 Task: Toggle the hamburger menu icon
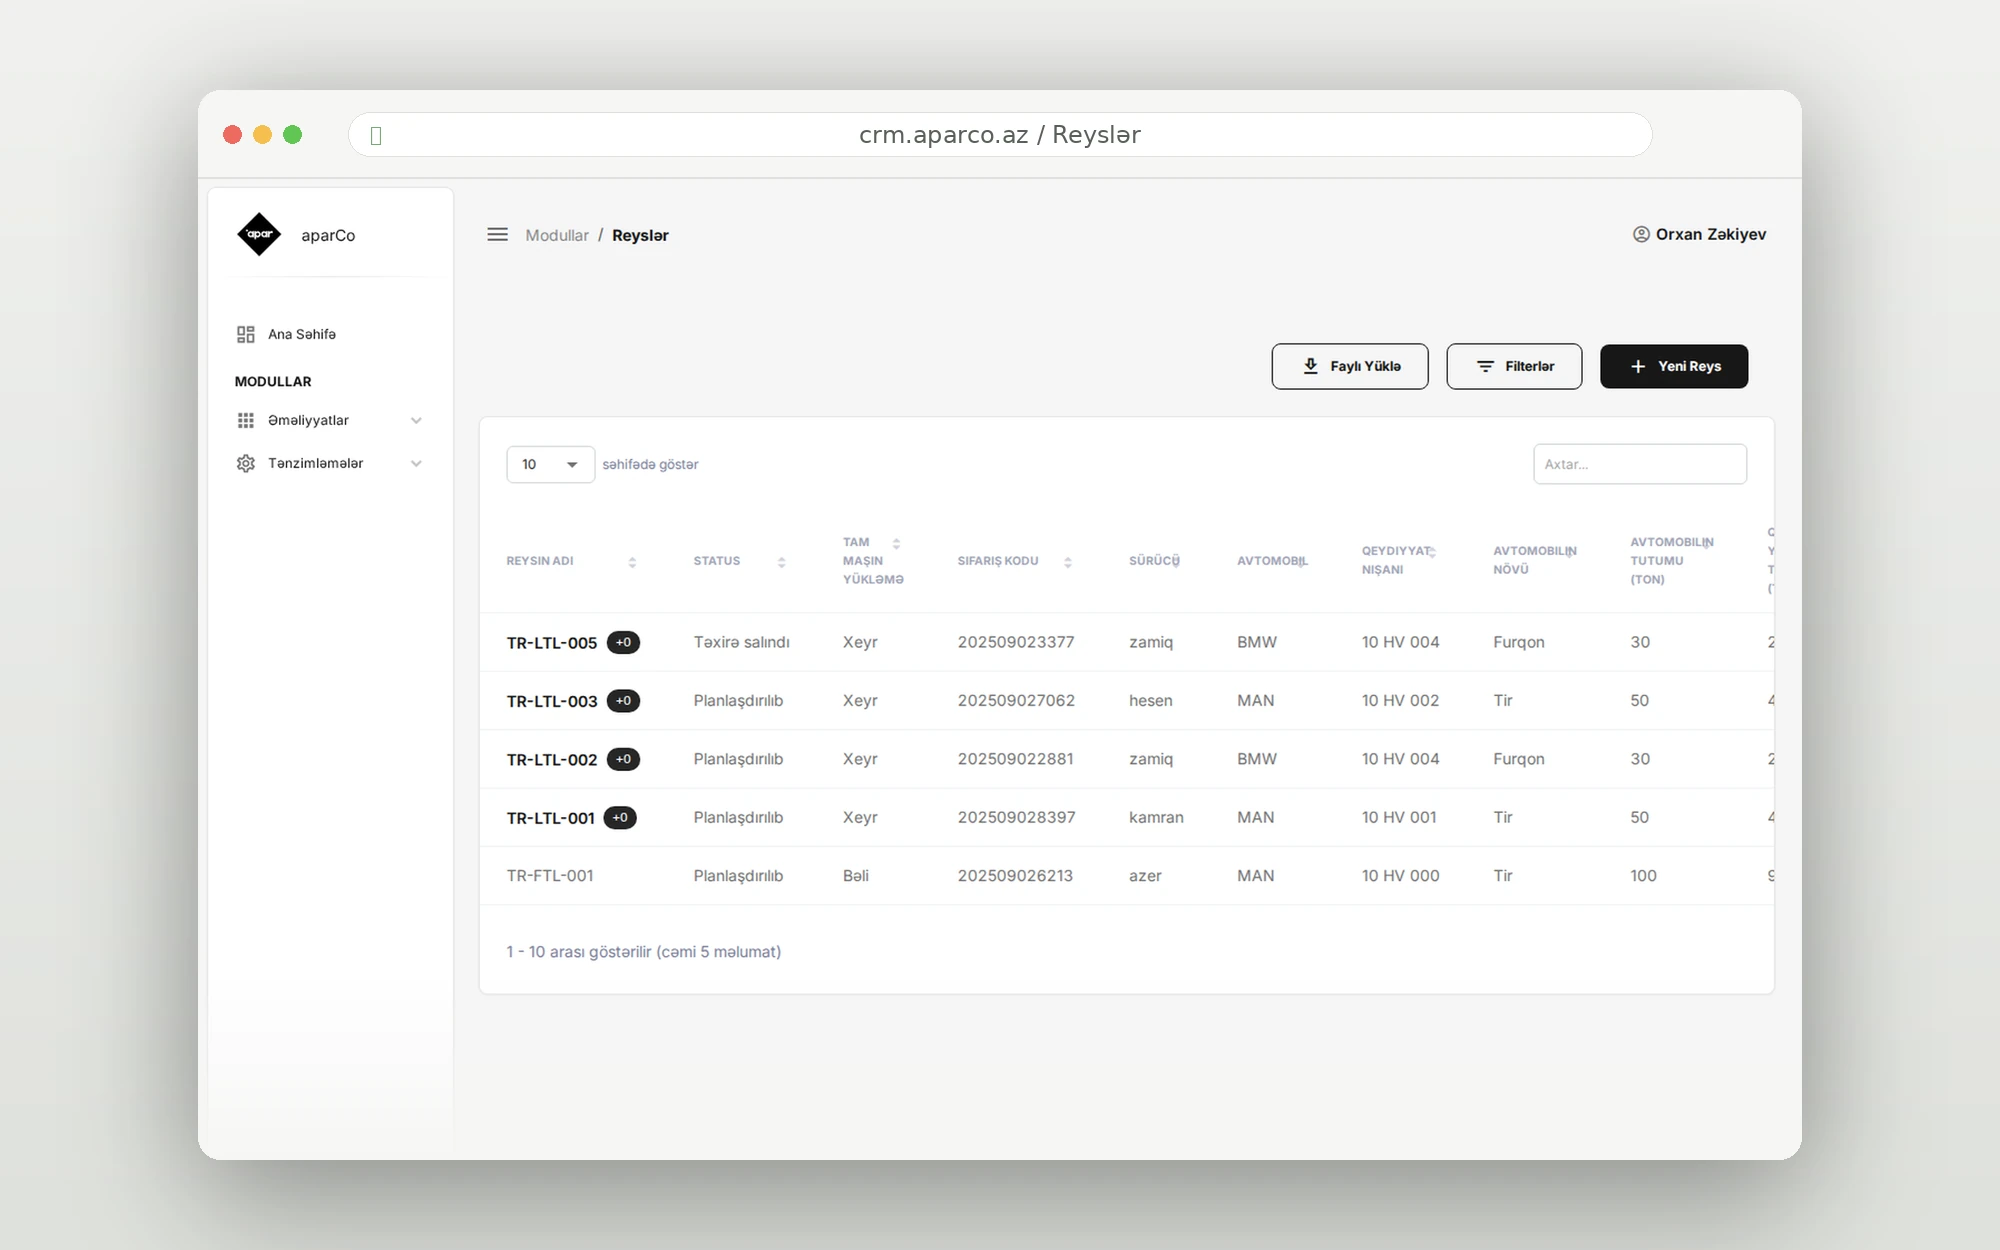point(497,234)
